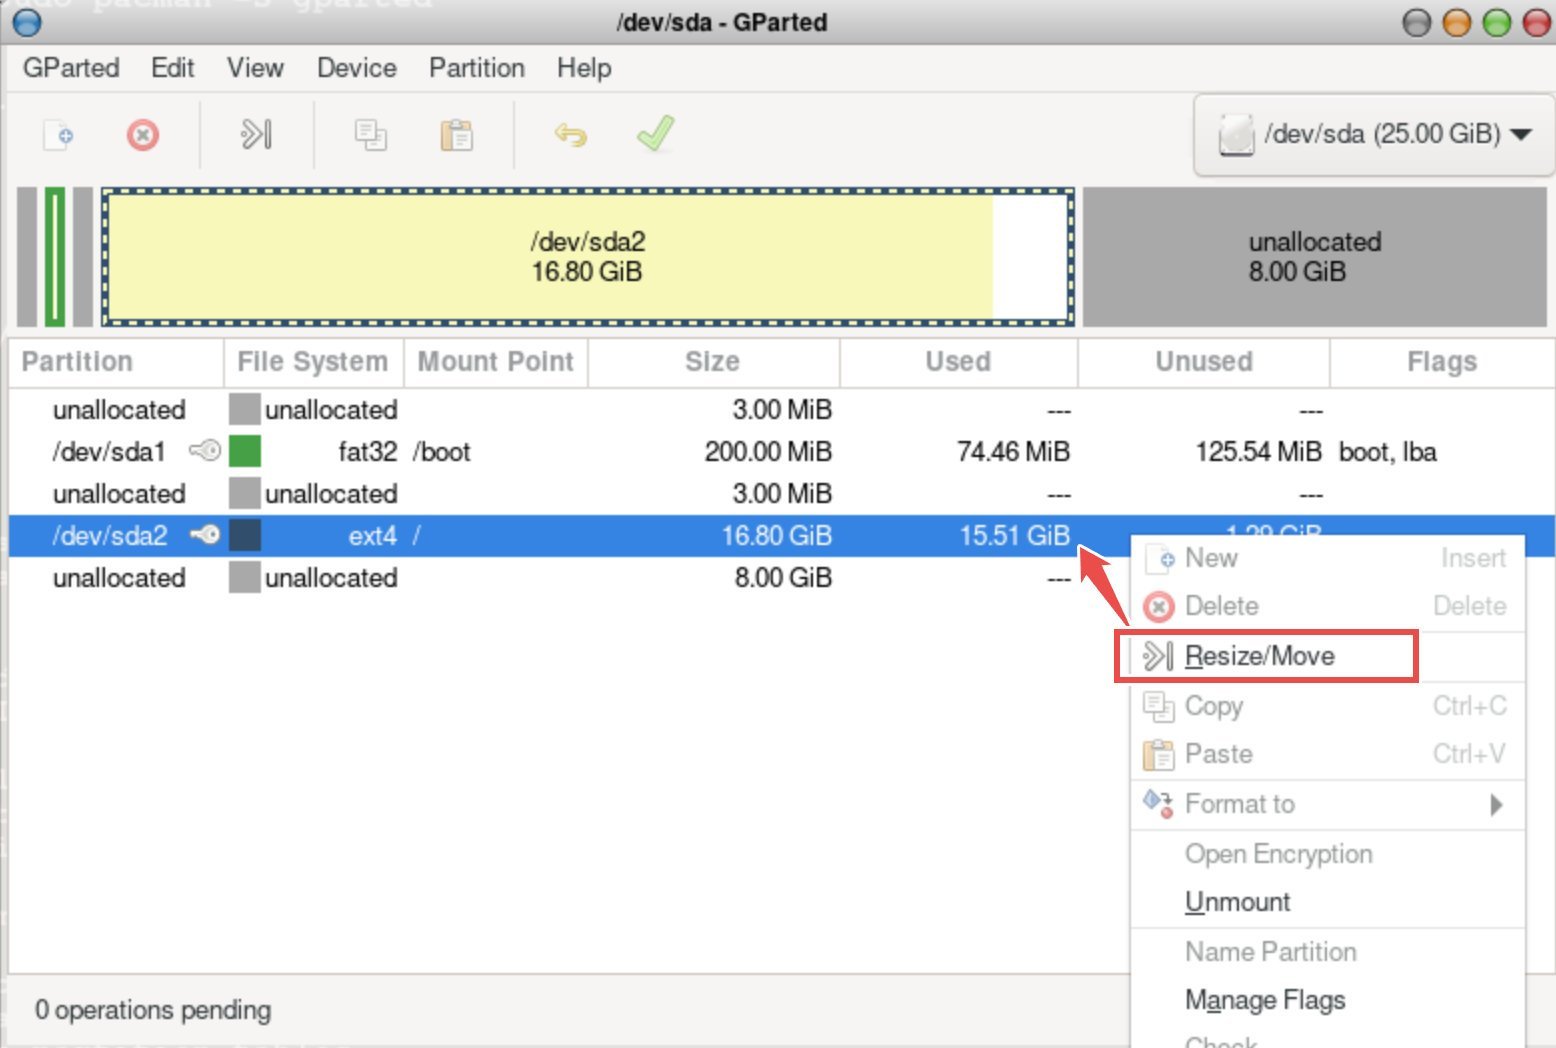The width and height of the screenshot is (1556, 1048).
Task: Click the gray swatch in the 8.00 GiB unallocated row
Action: 245,577
